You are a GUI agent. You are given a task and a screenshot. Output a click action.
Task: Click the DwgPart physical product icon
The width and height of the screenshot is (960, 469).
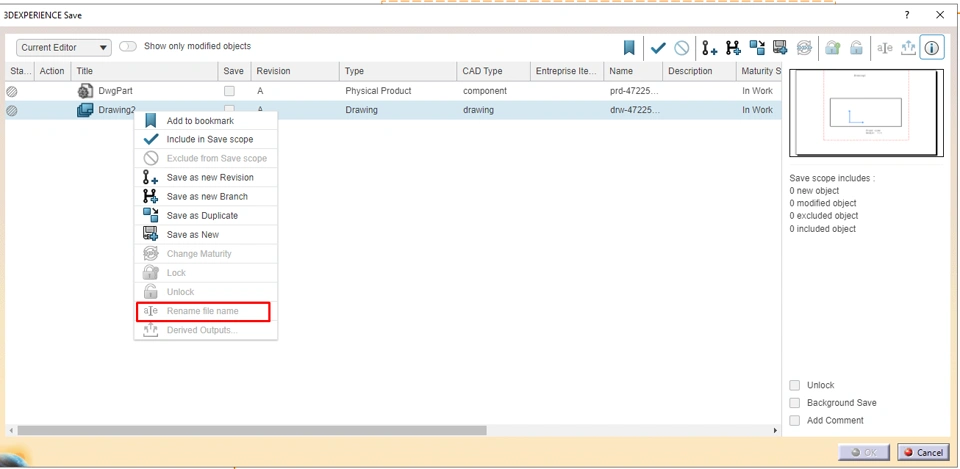pos(84,91)
